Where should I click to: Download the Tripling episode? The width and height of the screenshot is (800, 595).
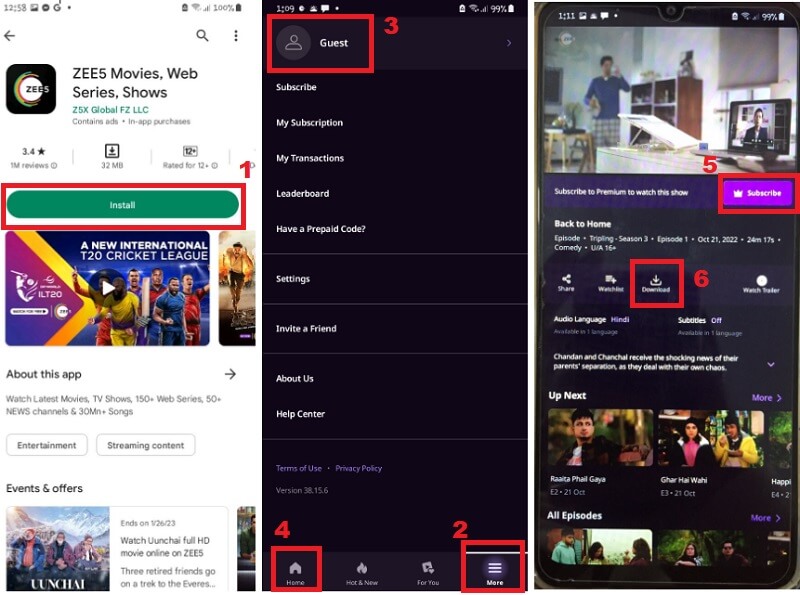(656, 283)
